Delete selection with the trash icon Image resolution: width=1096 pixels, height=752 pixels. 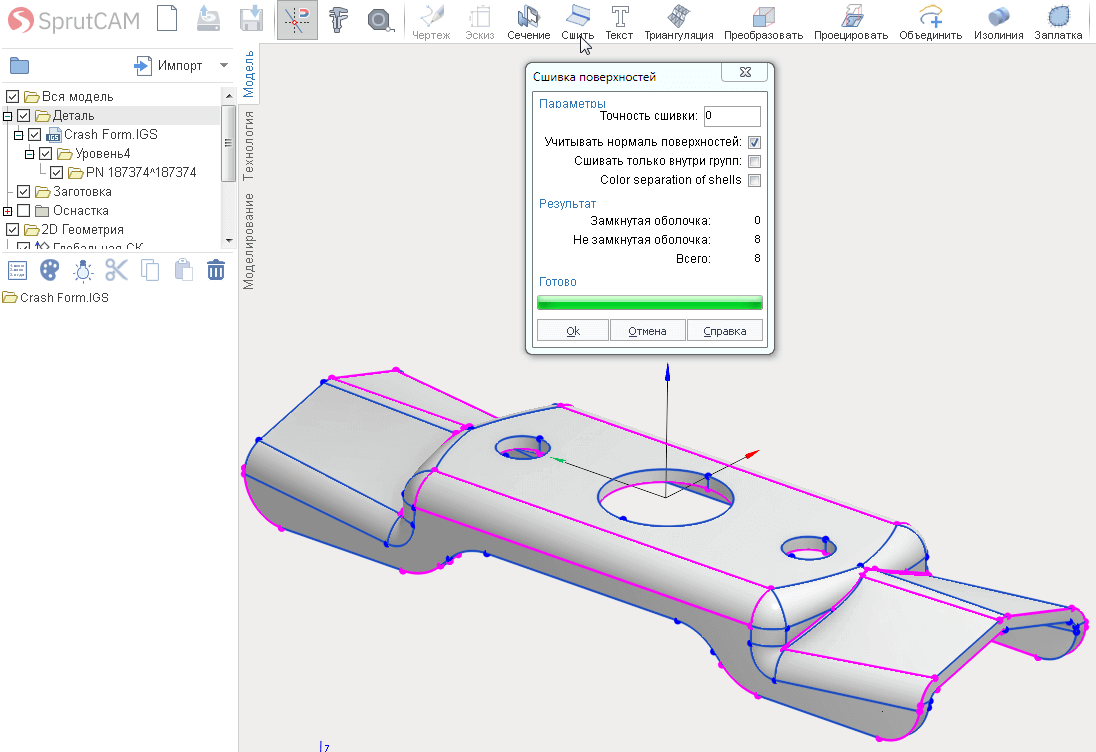pos(216,270)
